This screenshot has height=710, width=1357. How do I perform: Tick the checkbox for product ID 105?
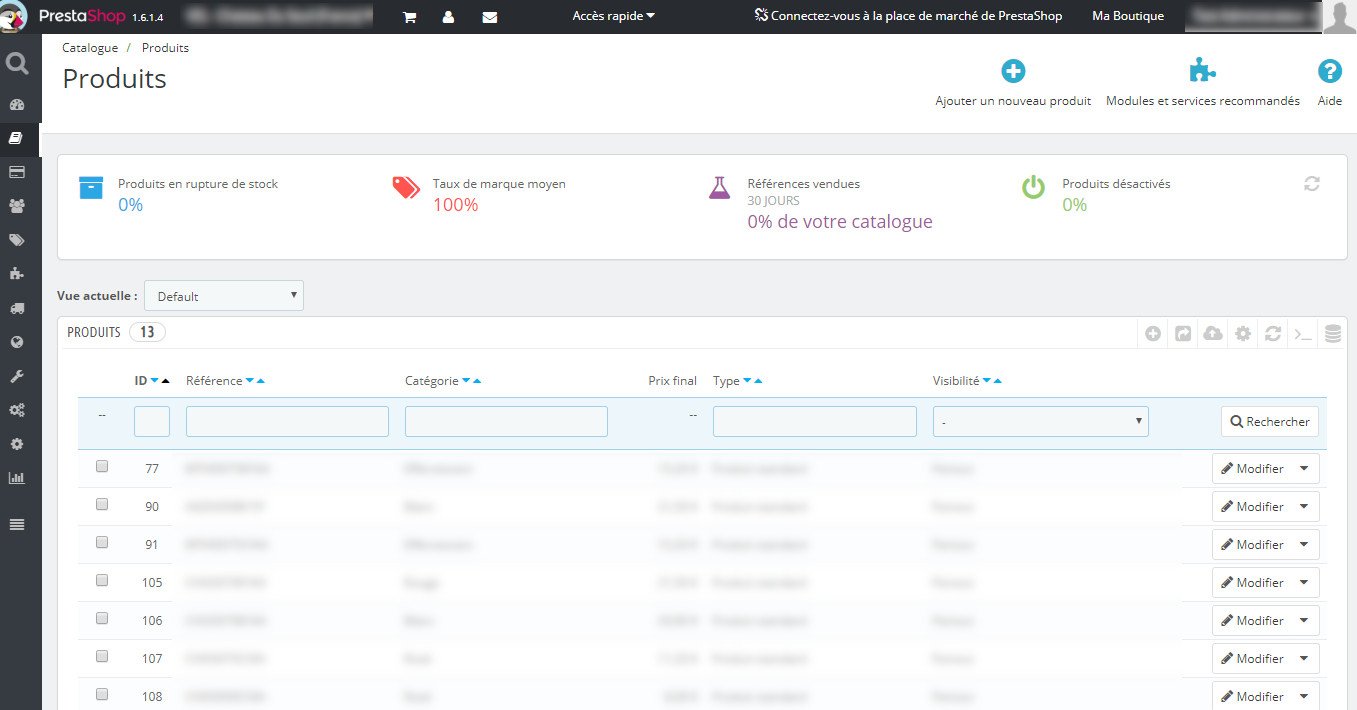coord(102,580)
